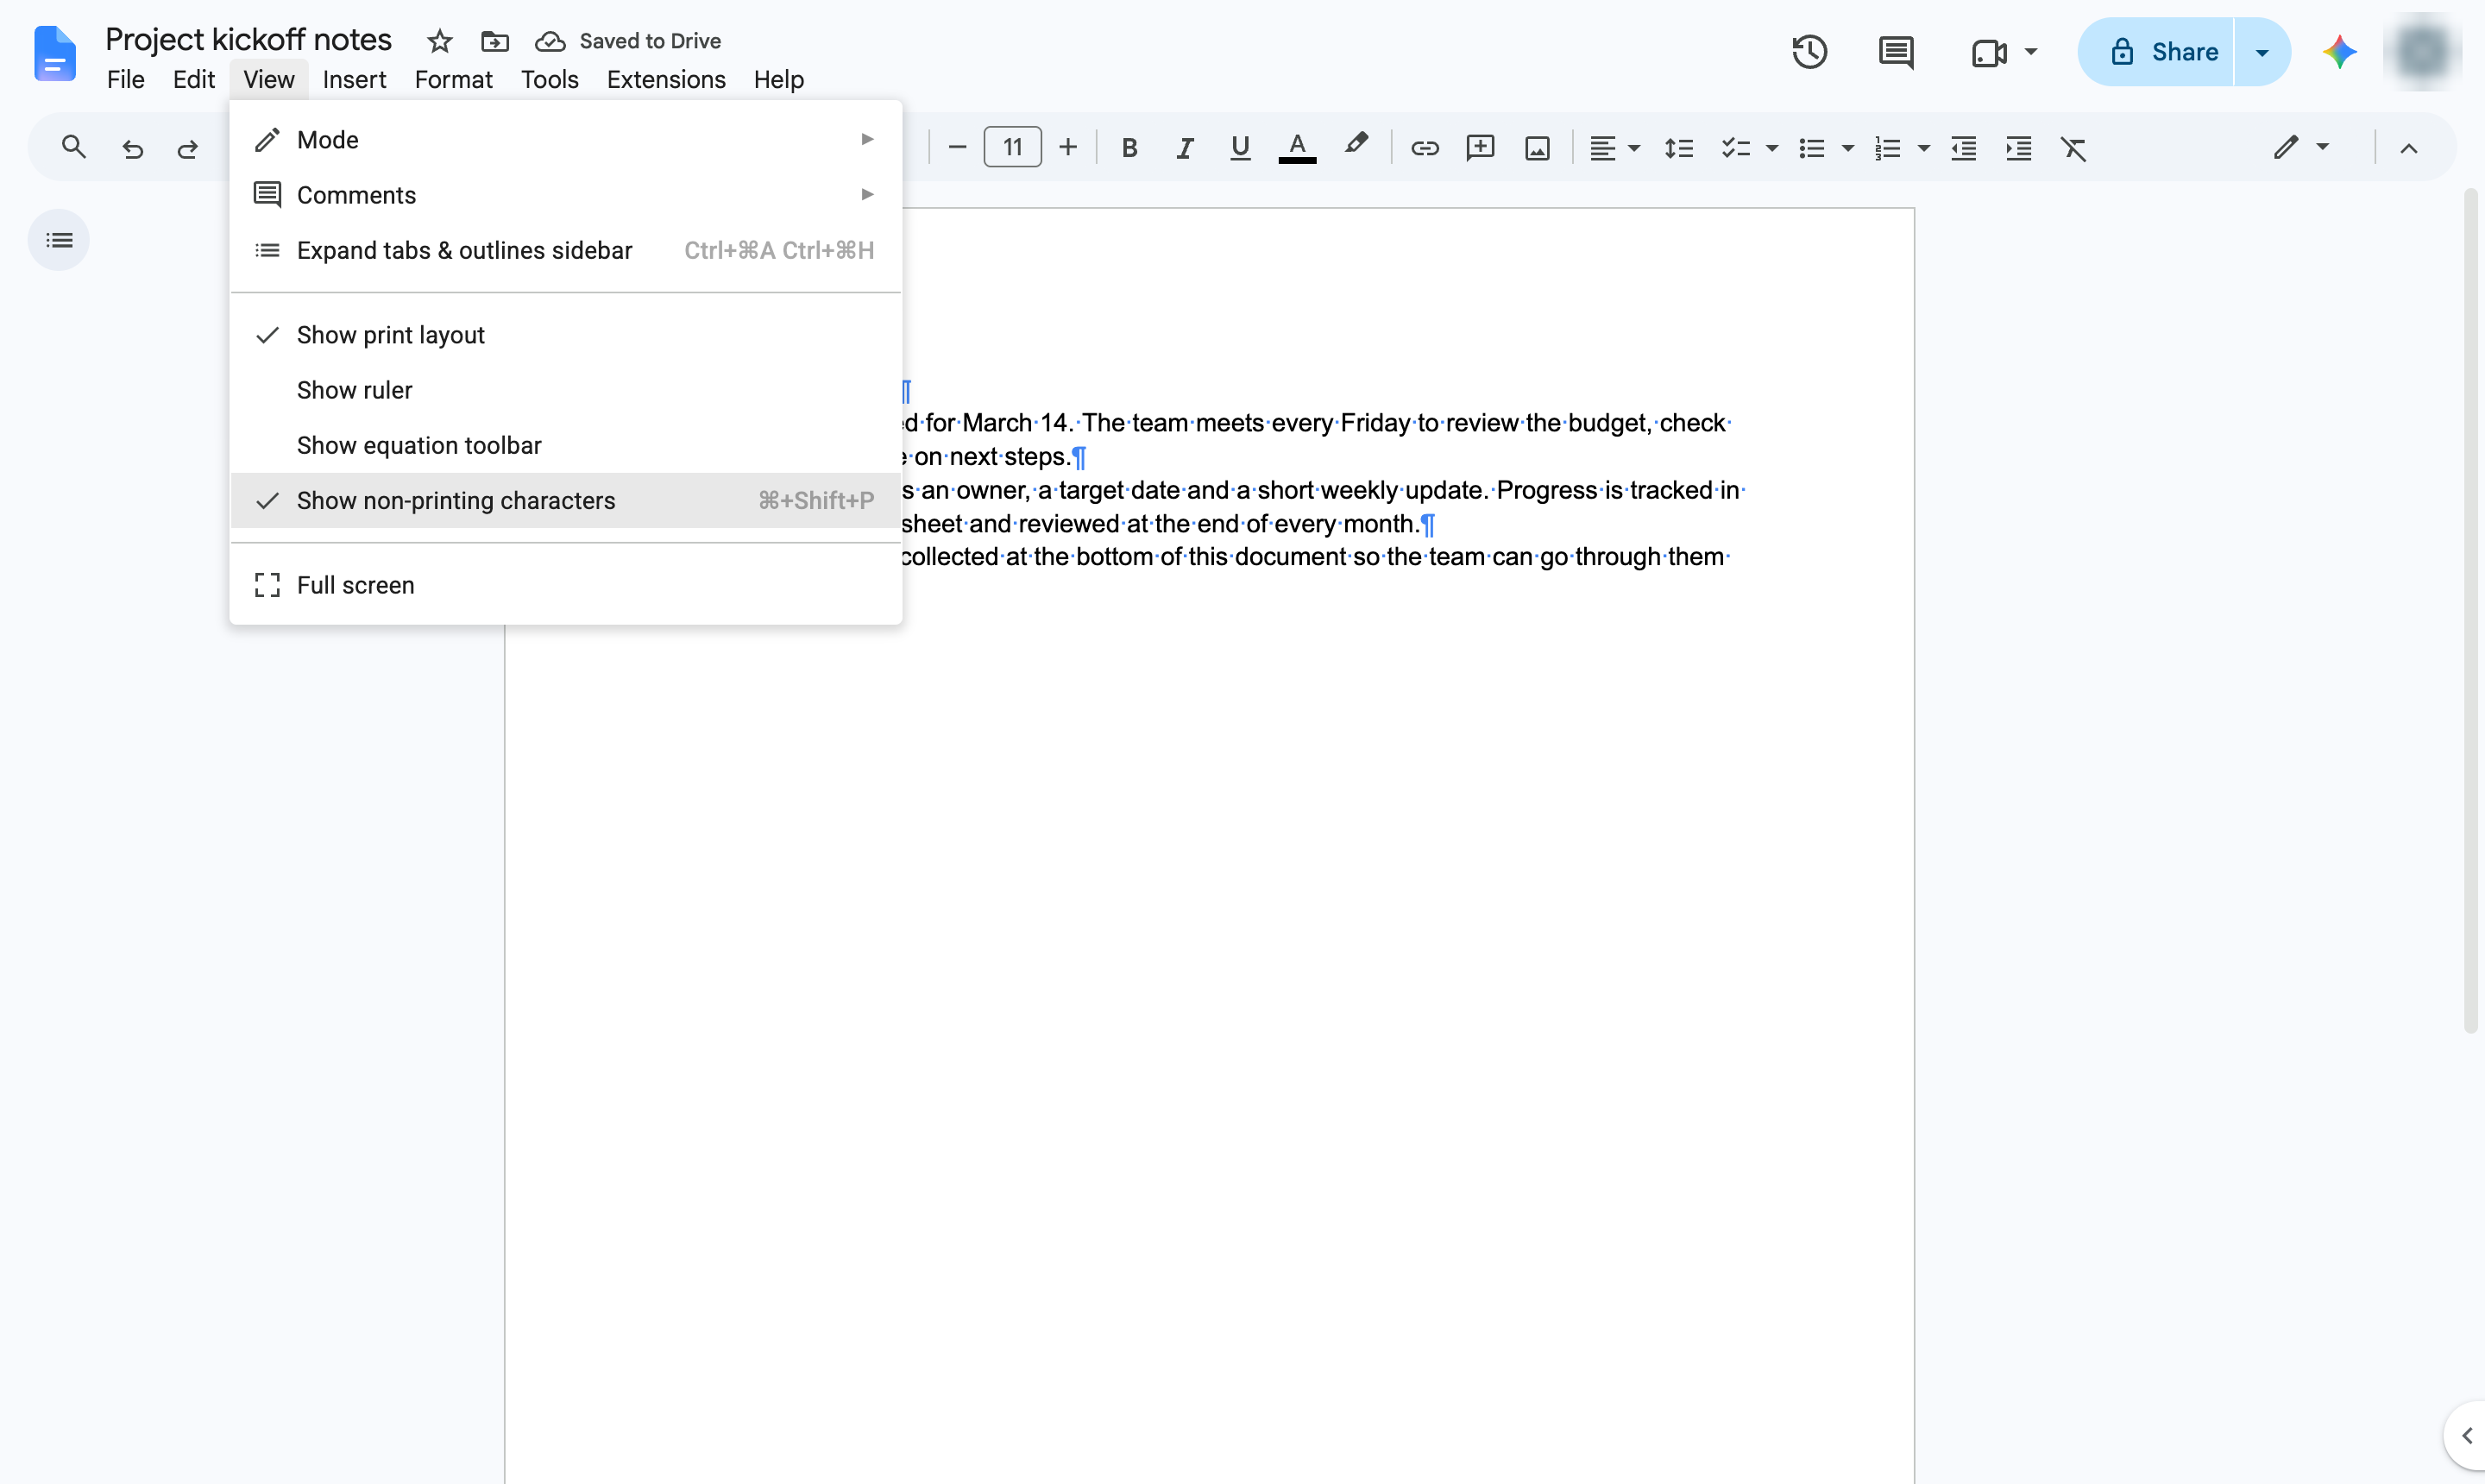The width and height of the screenshot is (2485, 1484).
Task: Toggle bold formatting
Action: coord(1129,148)
